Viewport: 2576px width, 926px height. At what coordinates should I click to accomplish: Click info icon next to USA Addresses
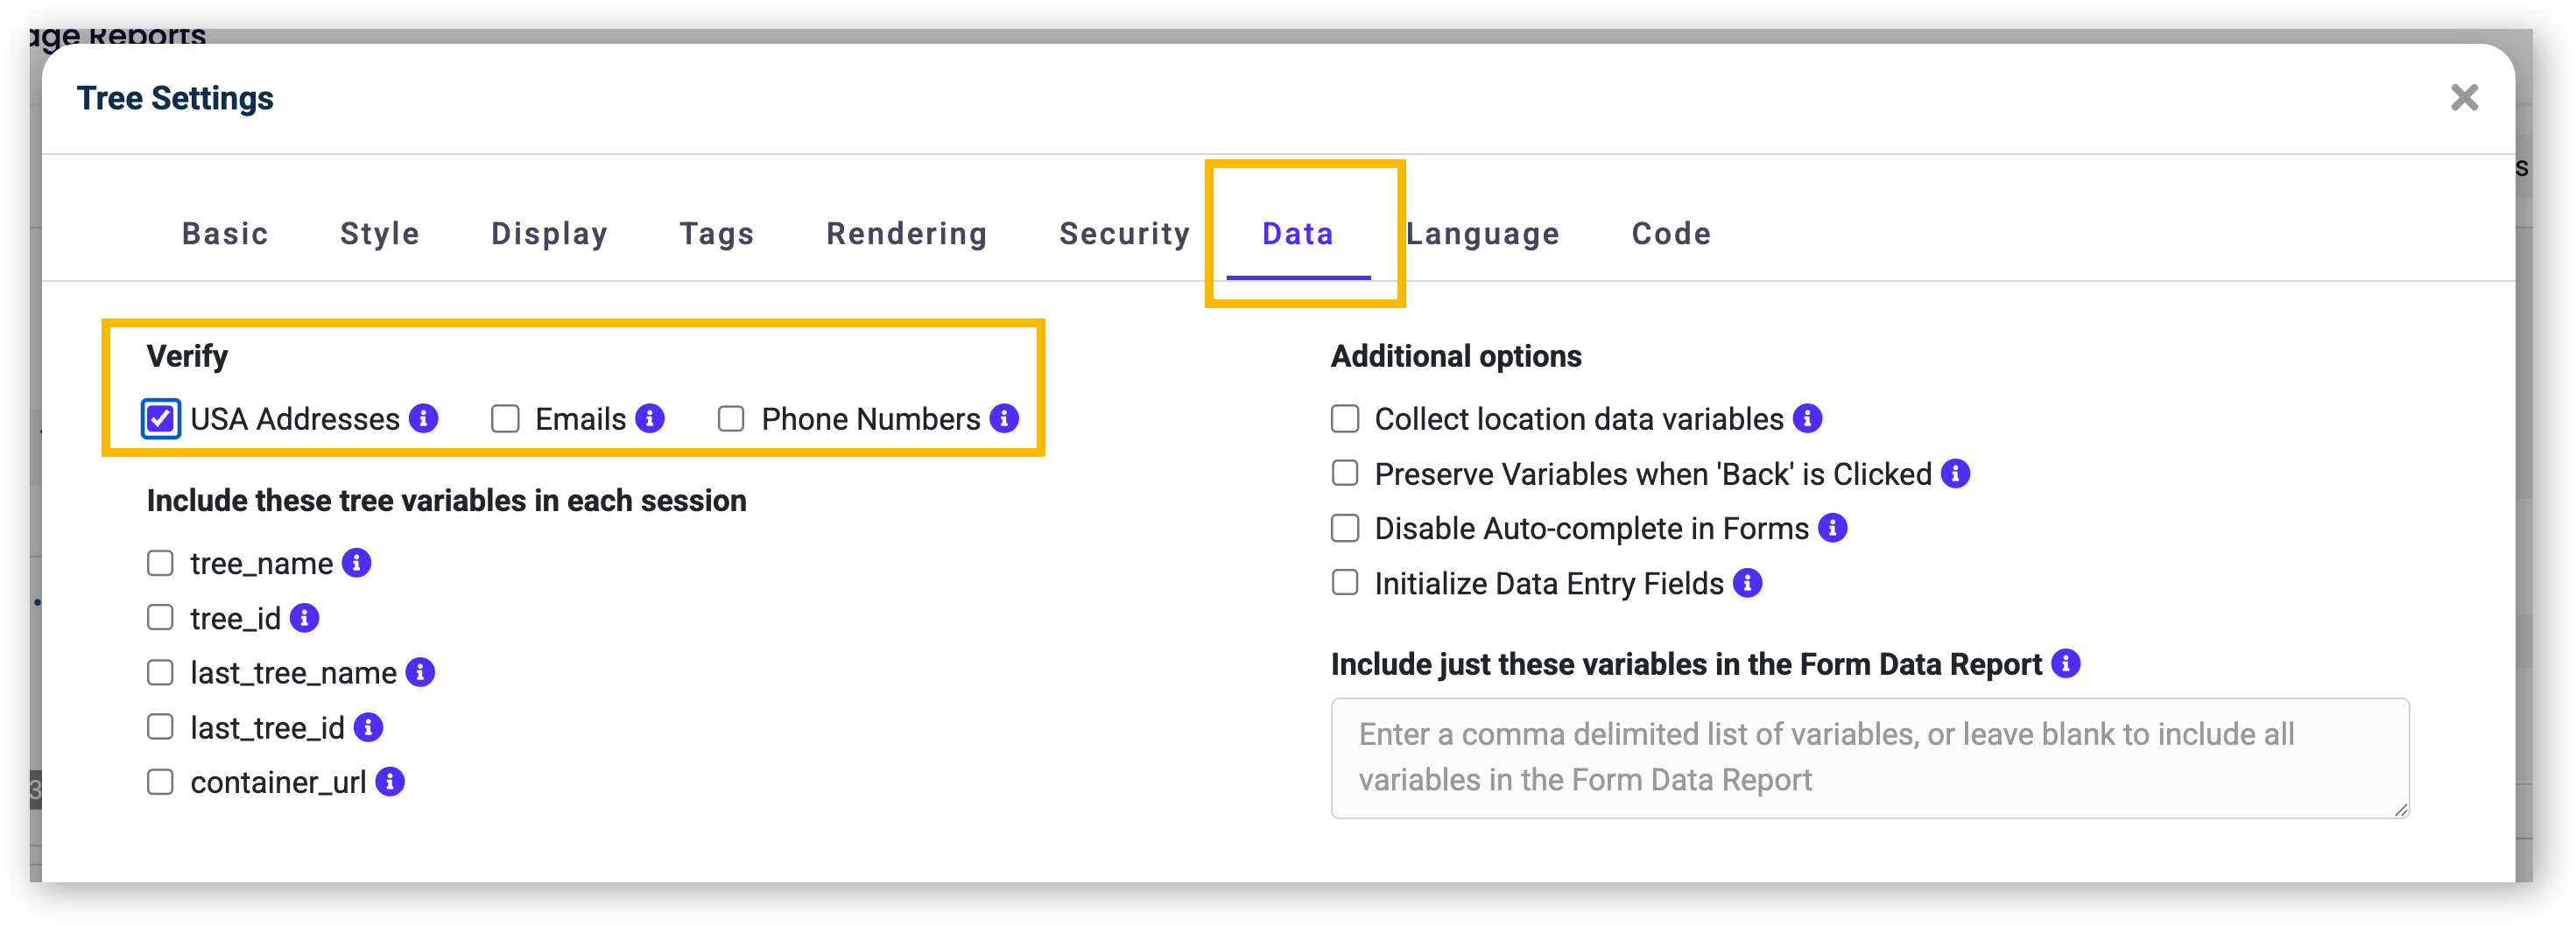[x=424, y=418]
